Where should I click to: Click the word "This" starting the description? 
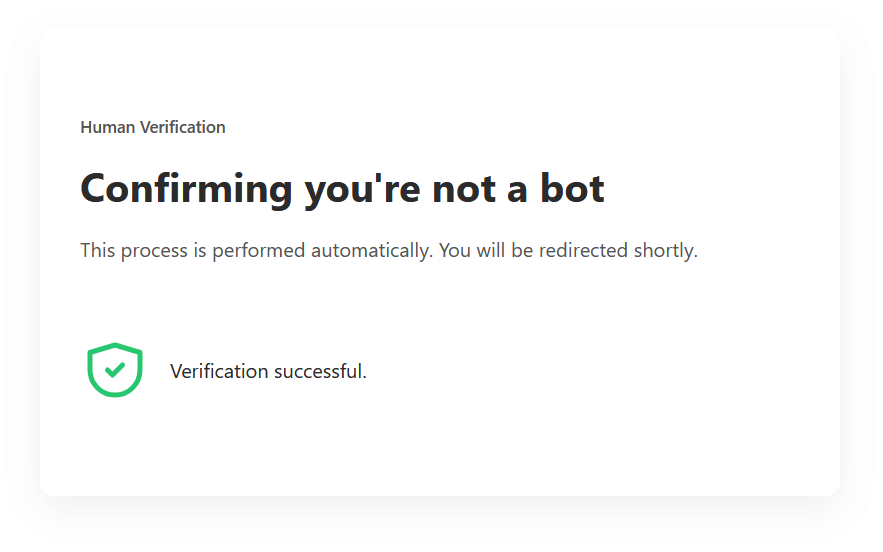[97, 250]
